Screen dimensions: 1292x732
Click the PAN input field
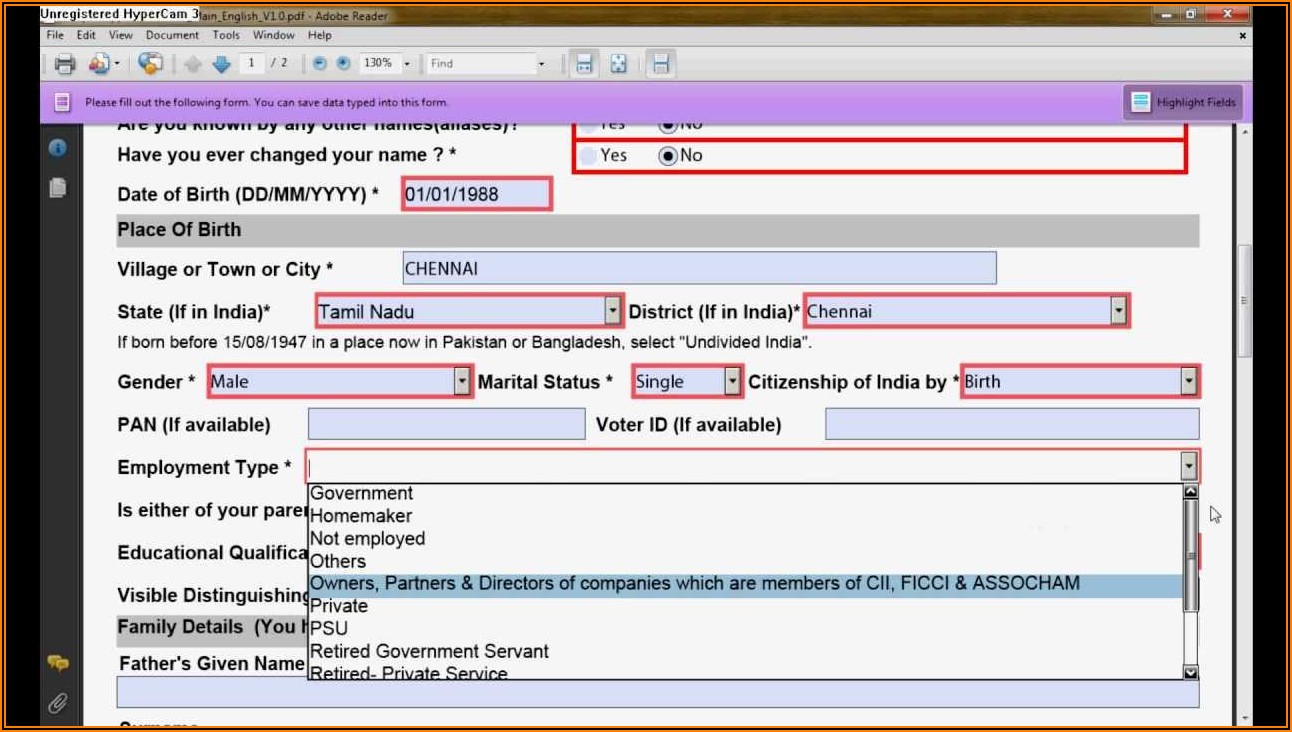tap(446, 425)
